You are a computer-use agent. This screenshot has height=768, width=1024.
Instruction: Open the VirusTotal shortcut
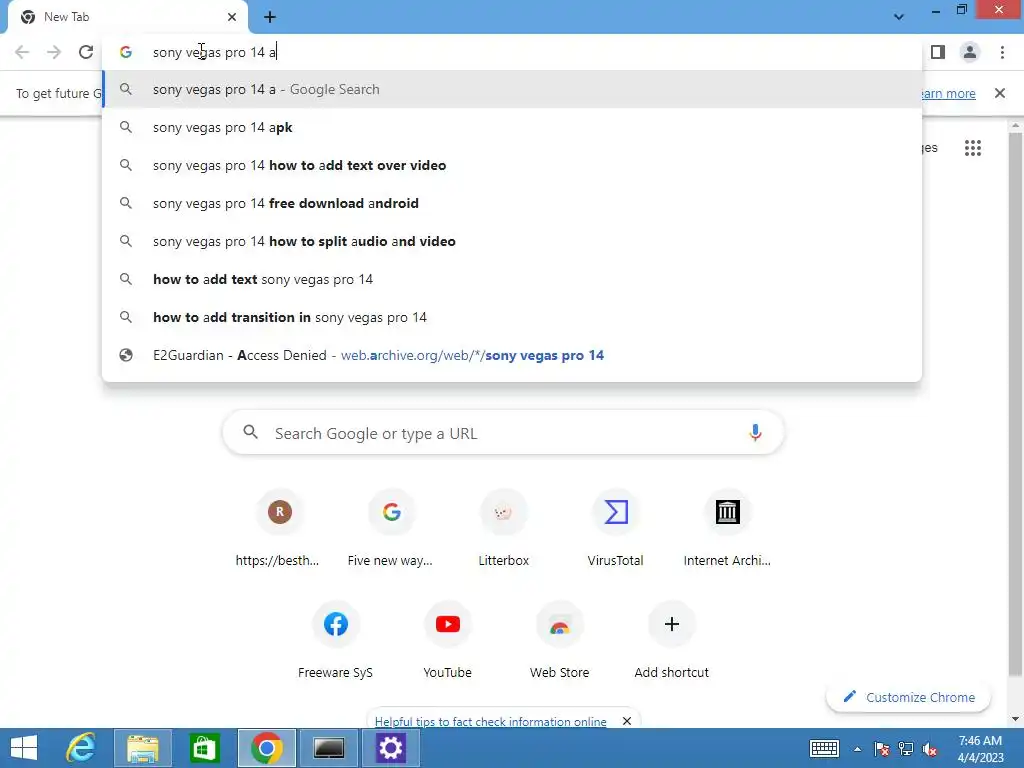pos(615,528)
